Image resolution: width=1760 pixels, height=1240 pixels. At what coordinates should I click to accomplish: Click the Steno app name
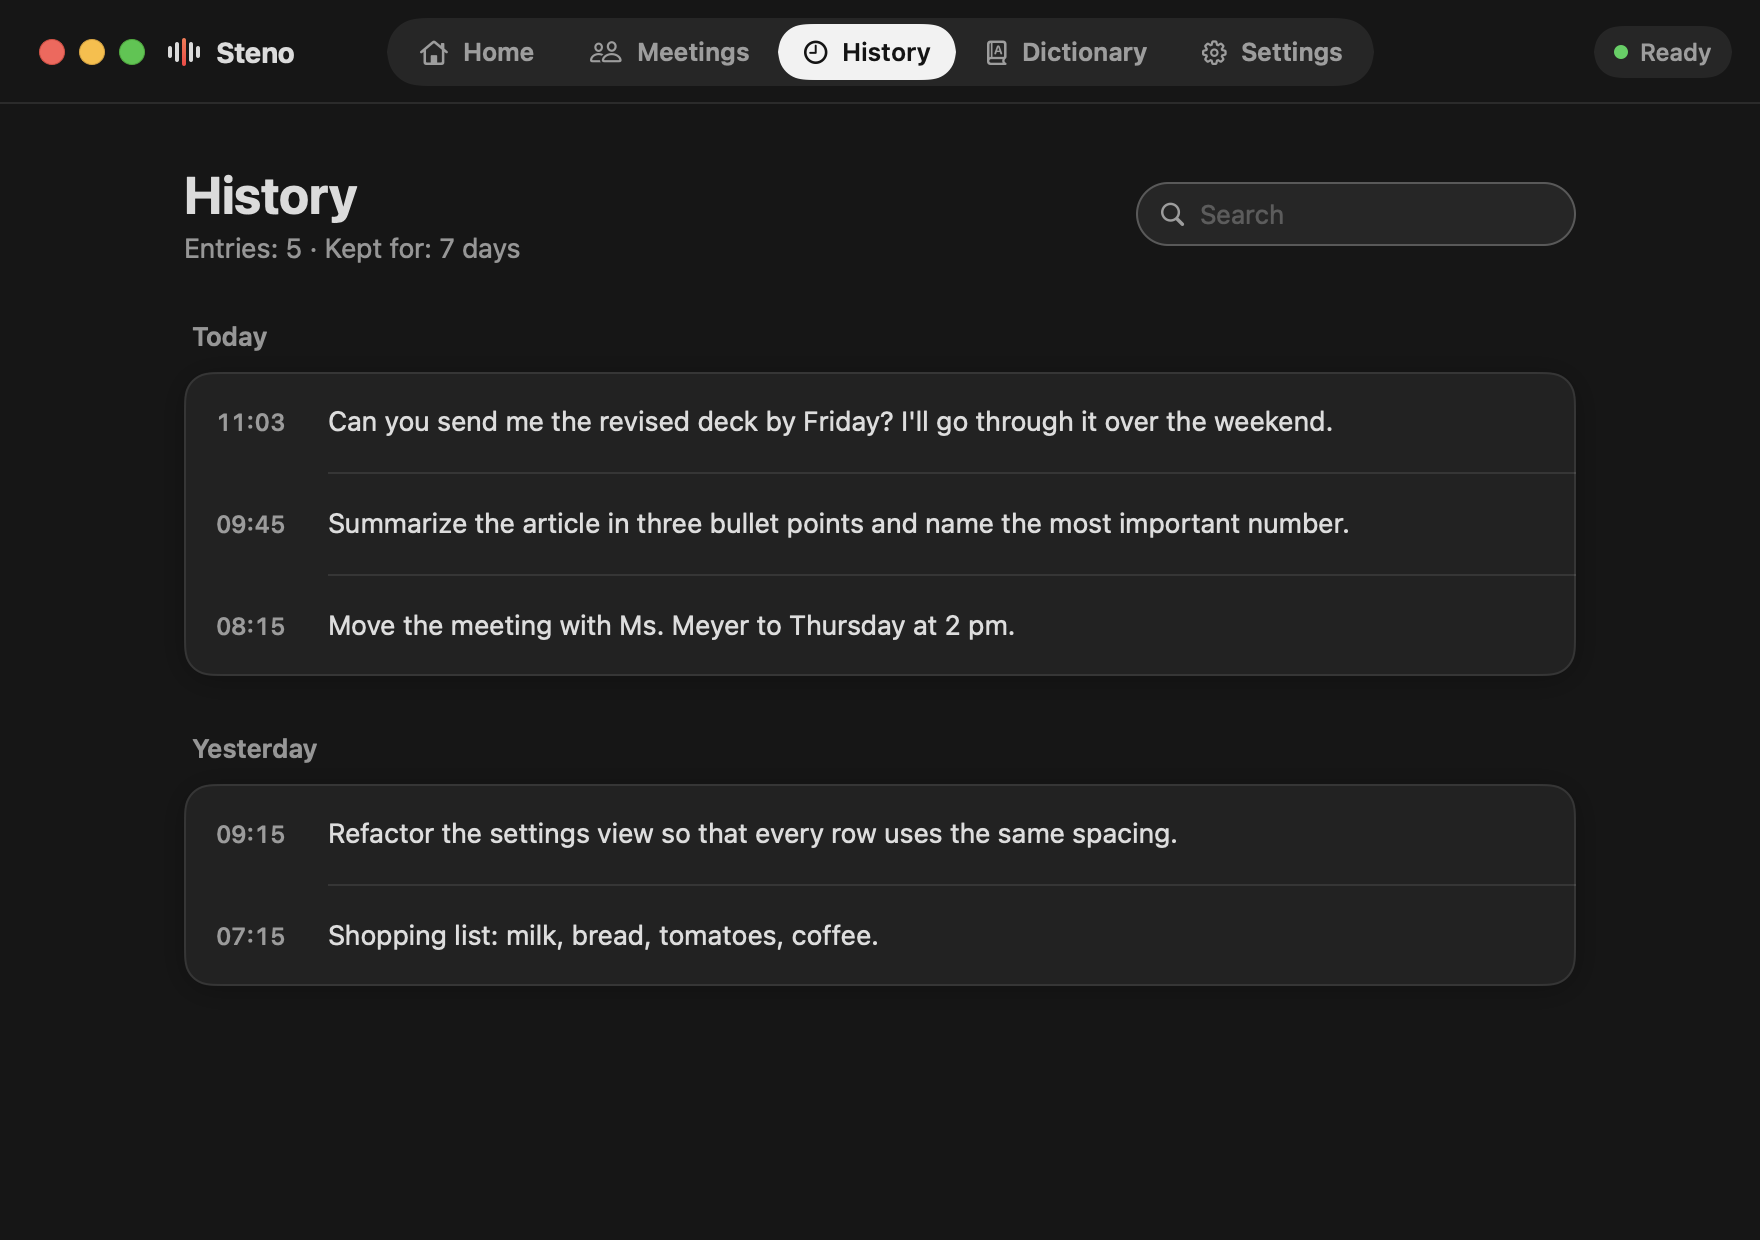pos(255,52)
